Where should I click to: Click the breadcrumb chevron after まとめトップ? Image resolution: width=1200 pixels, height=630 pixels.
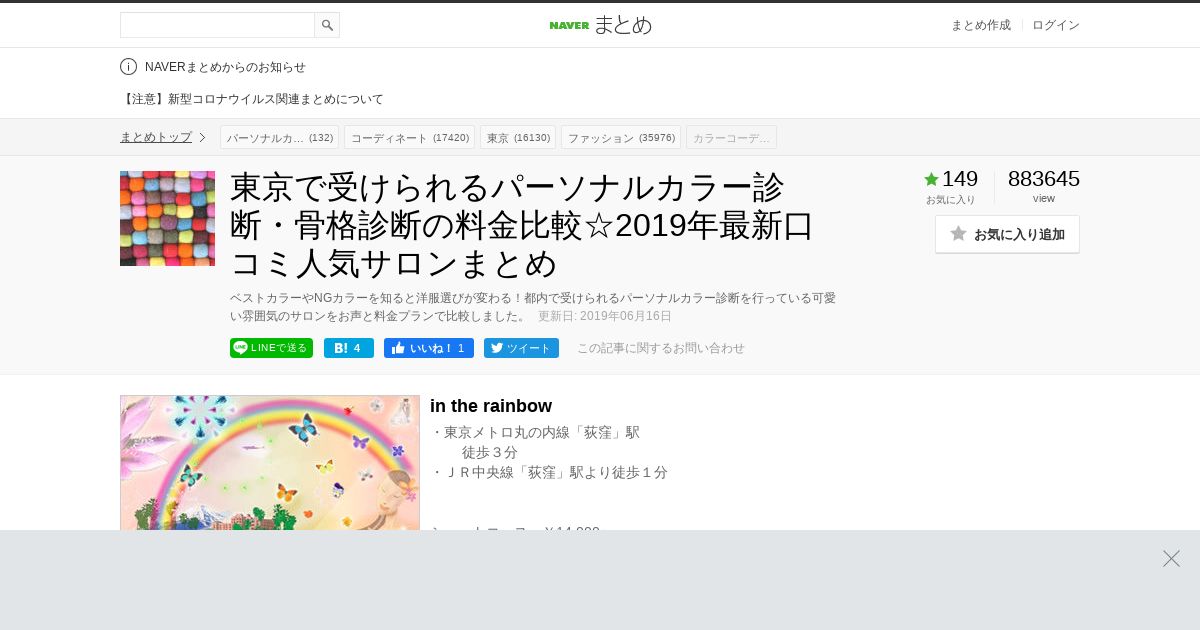(x=202, y=137)
